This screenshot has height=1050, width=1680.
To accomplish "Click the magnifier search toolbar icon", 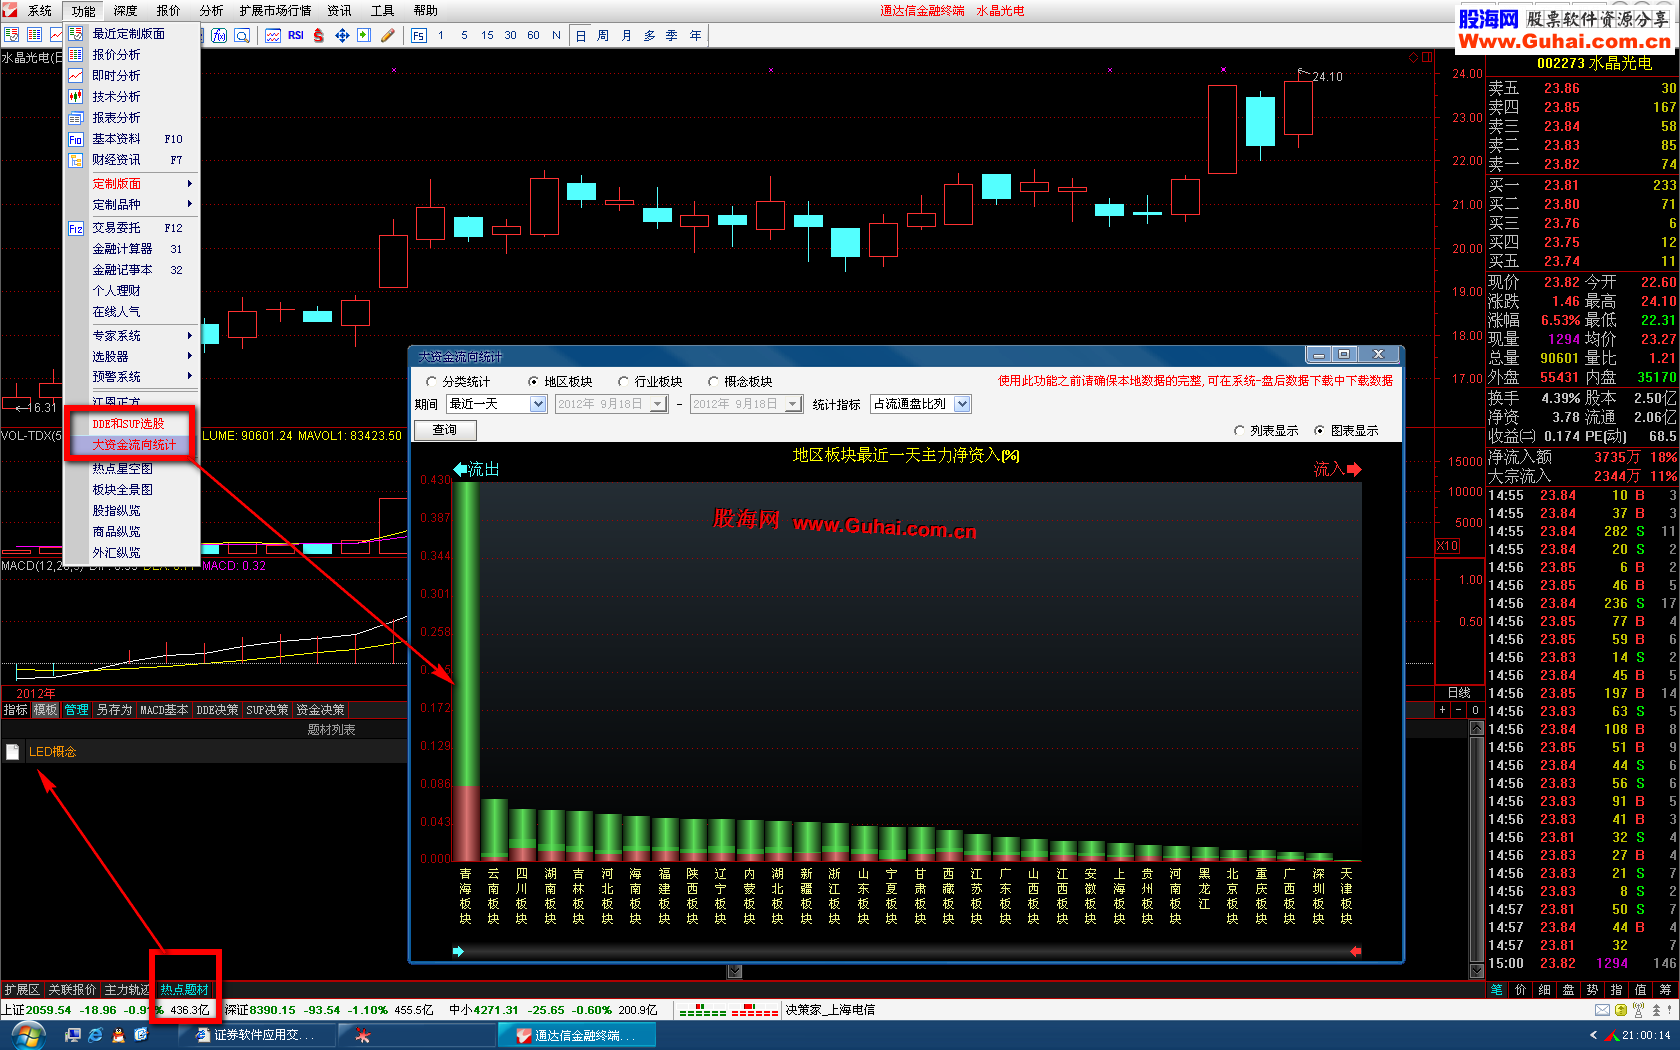I will coord(242,35).
